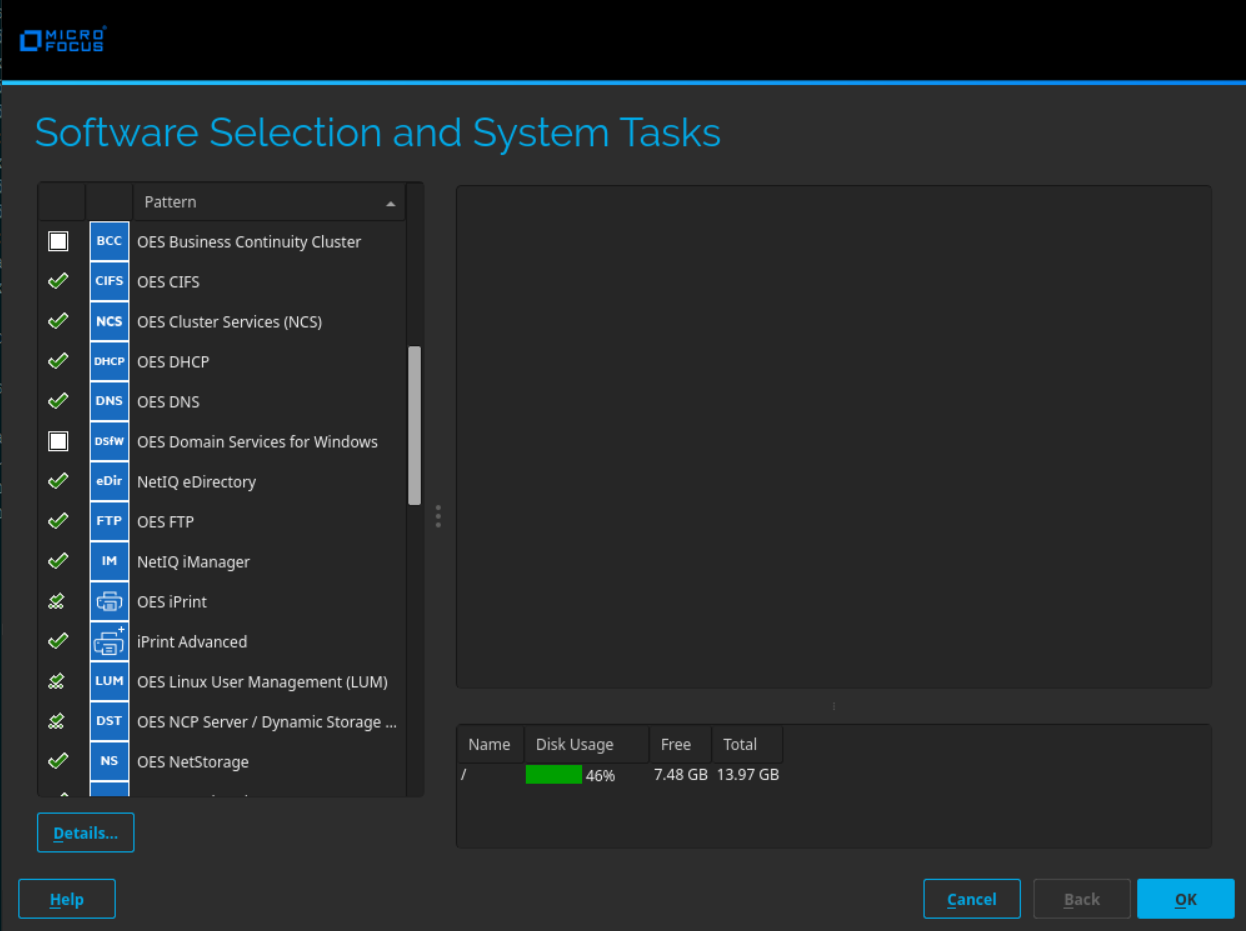Click the BCC Business Continuity Cluster icon

tap(109, 242)
